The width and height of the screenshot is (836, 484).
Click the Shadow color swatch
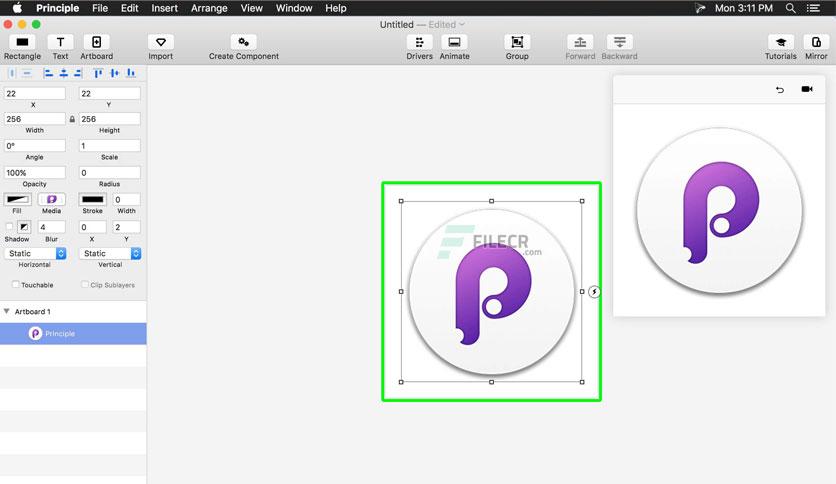coord(24,227)
